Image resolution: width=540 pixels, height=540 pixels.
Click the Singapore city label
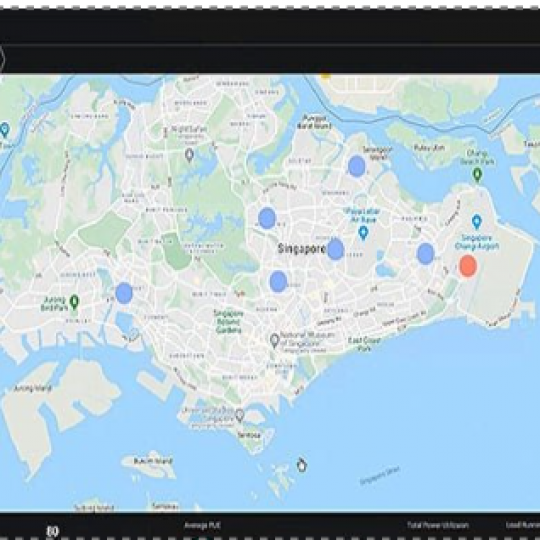[301, 249]
